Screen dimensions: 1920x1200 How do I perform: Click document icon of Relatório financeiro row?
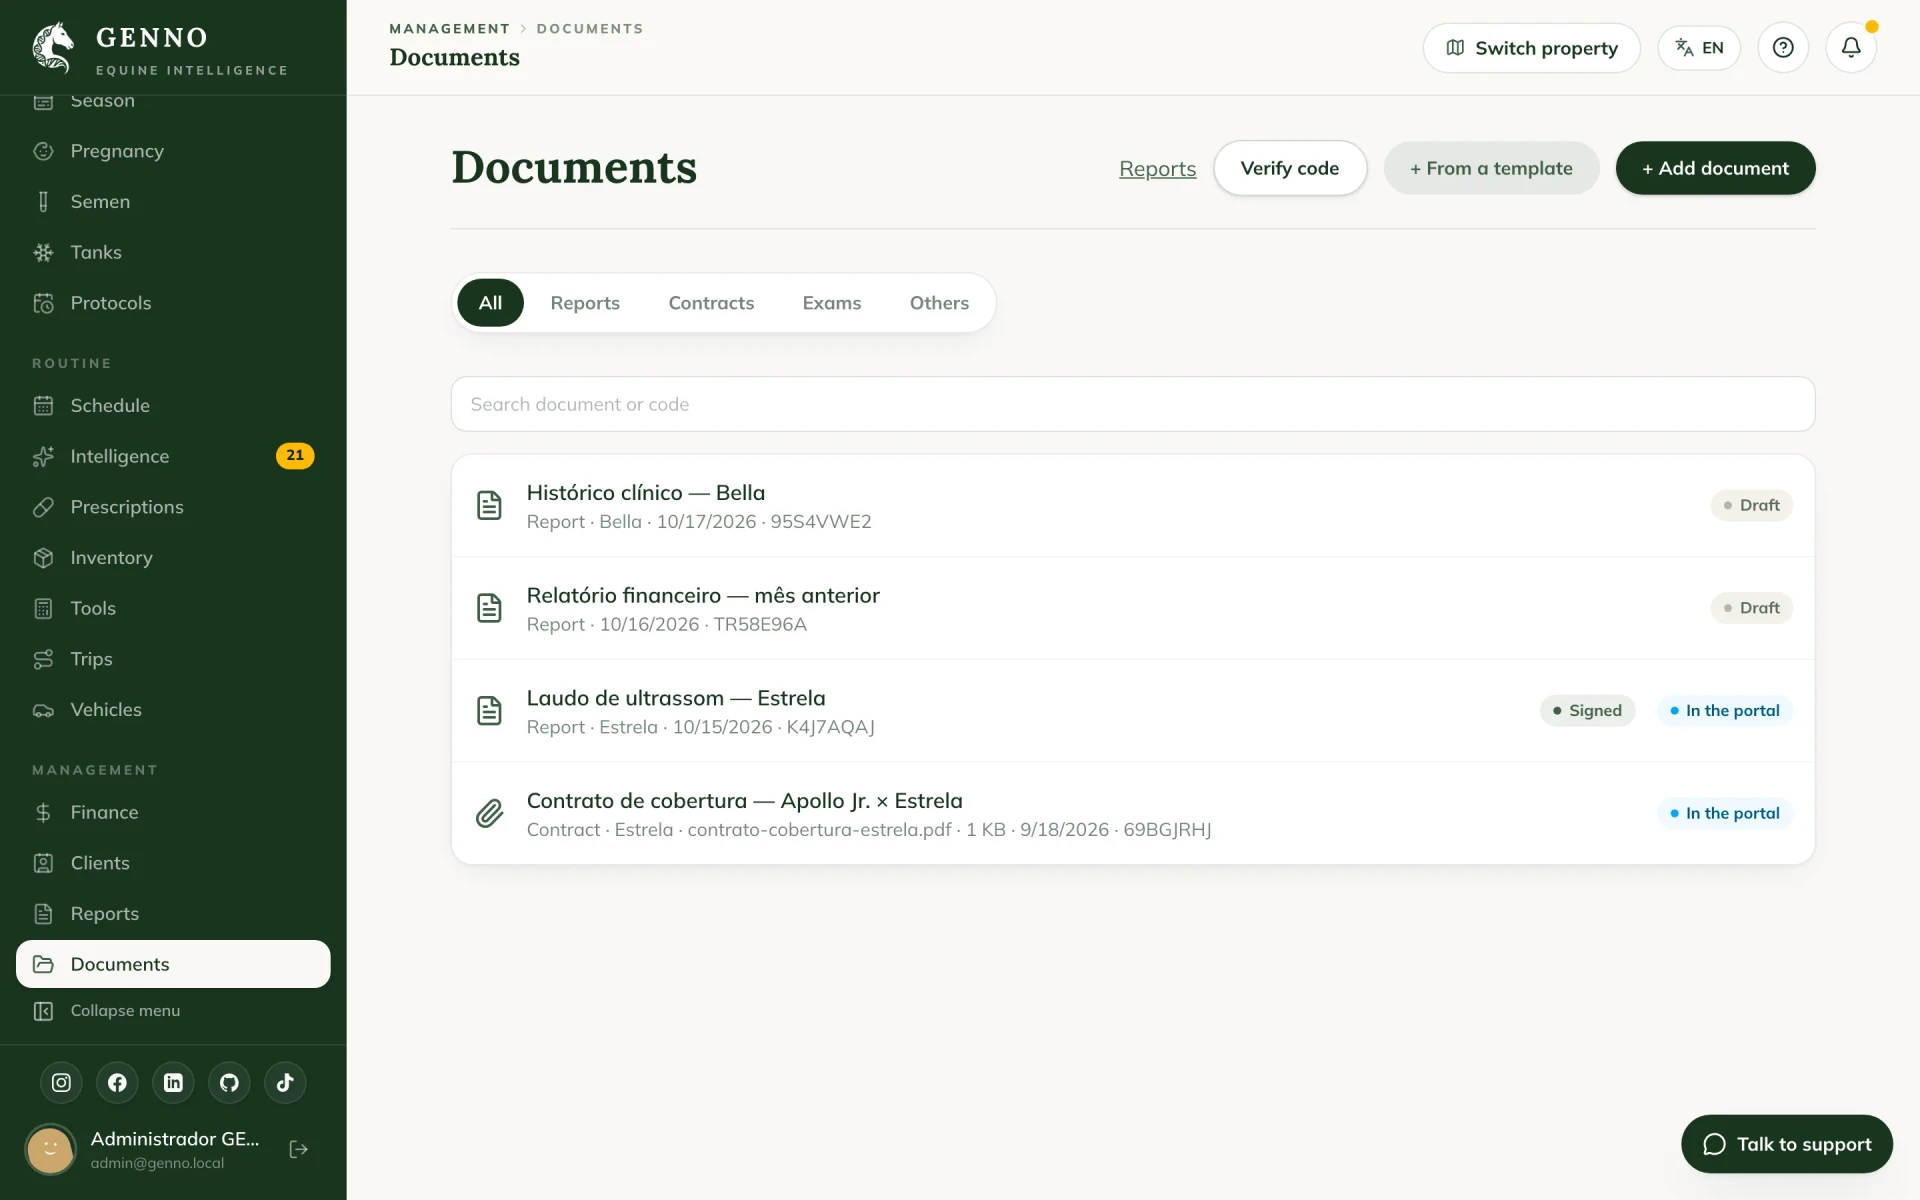[x=489, y=607]
